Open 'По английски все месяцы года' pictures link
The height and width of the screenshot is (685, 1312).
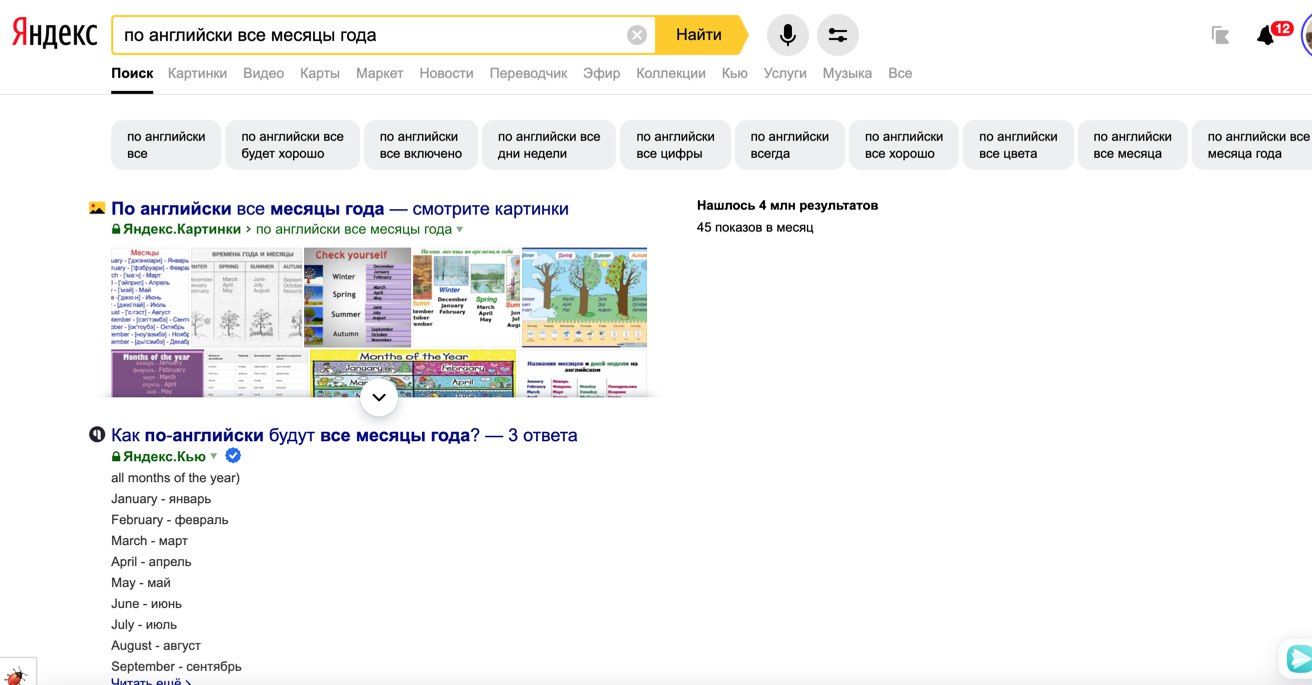click(340, 209)
